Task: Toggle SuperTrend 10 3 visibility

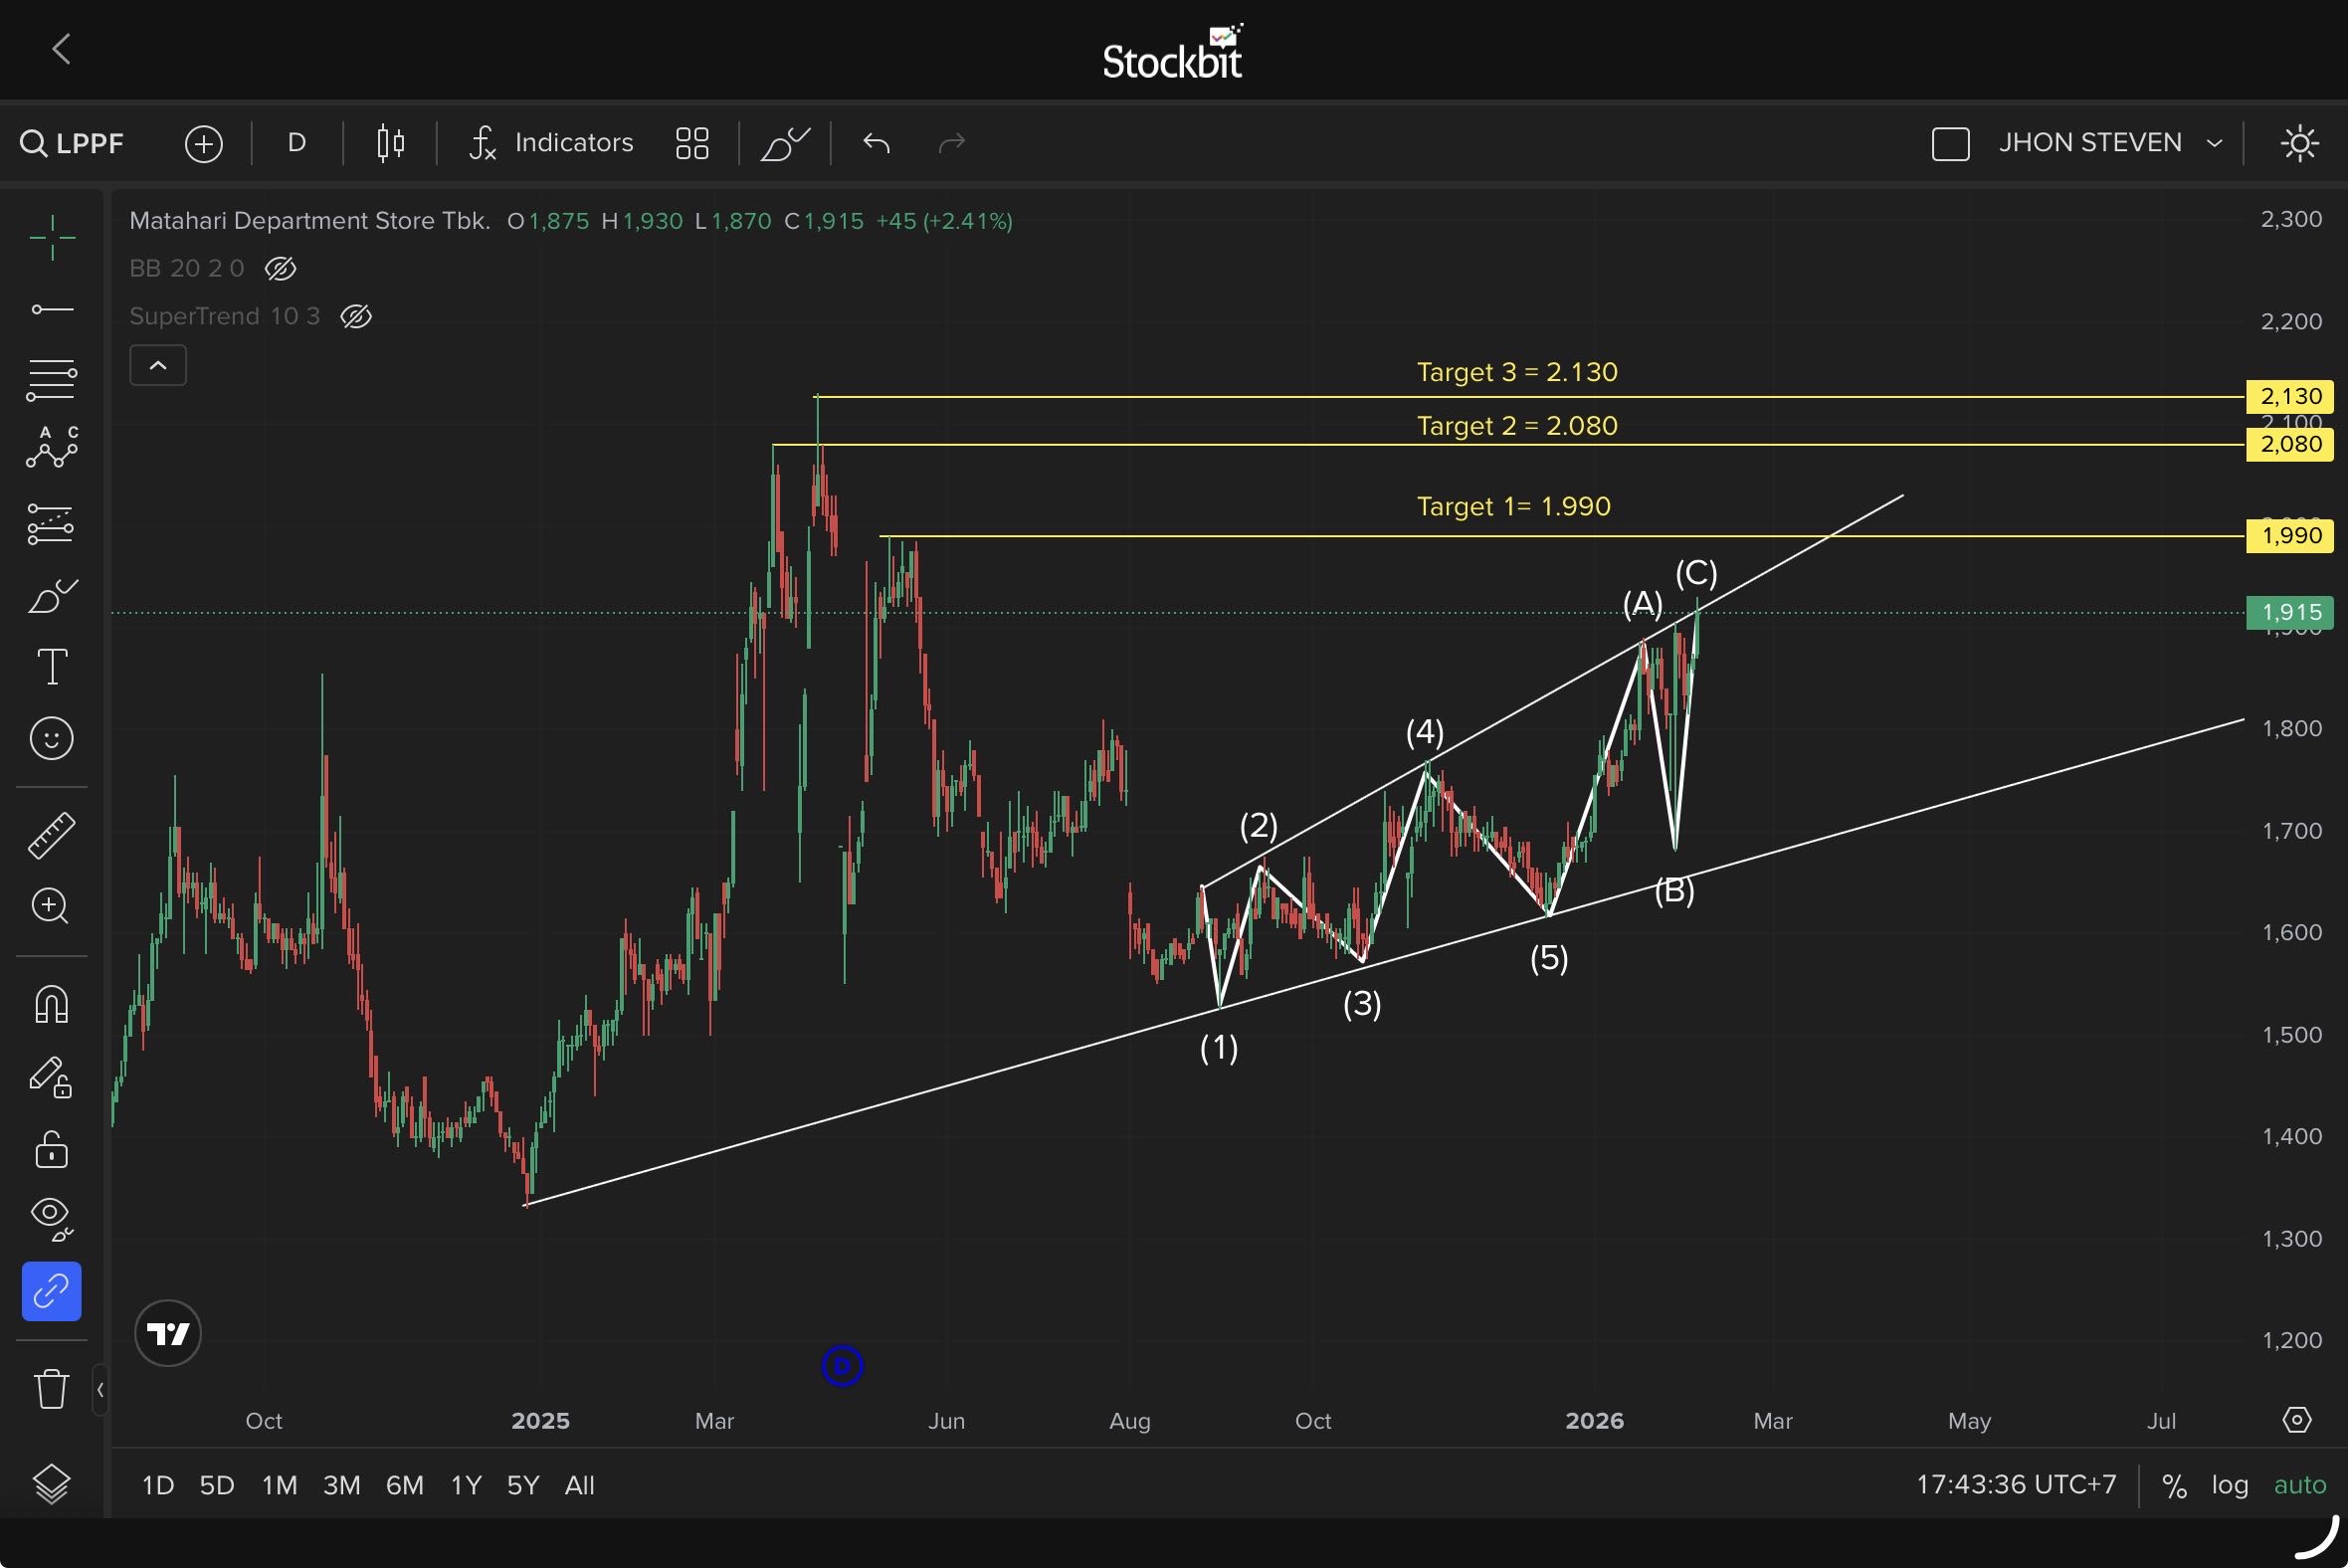Action: pyautogui.click(x=356, y=316)
